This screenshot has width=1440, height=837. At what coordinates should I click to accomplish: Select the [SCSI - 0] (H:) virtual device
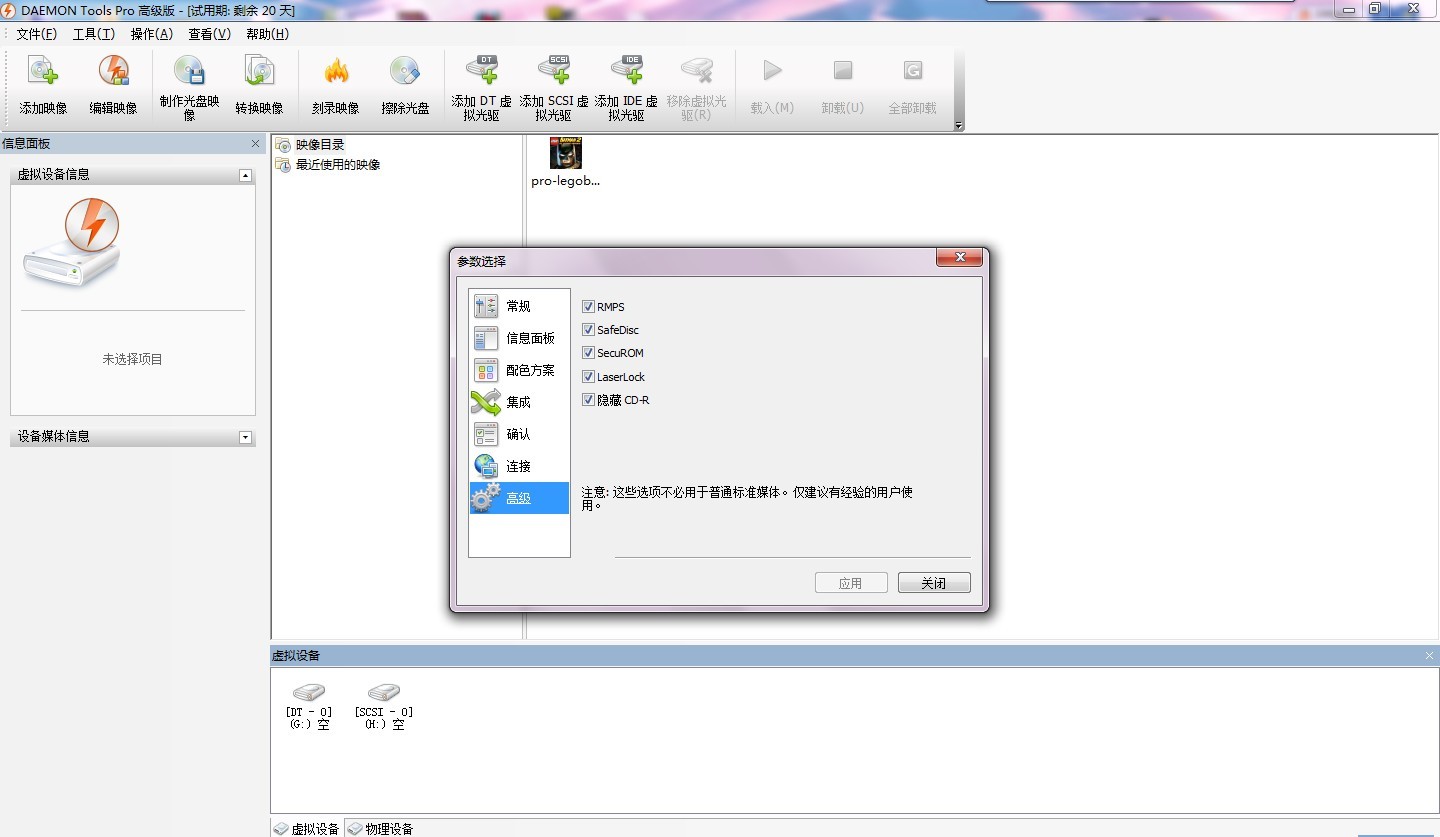click(384, 705)
